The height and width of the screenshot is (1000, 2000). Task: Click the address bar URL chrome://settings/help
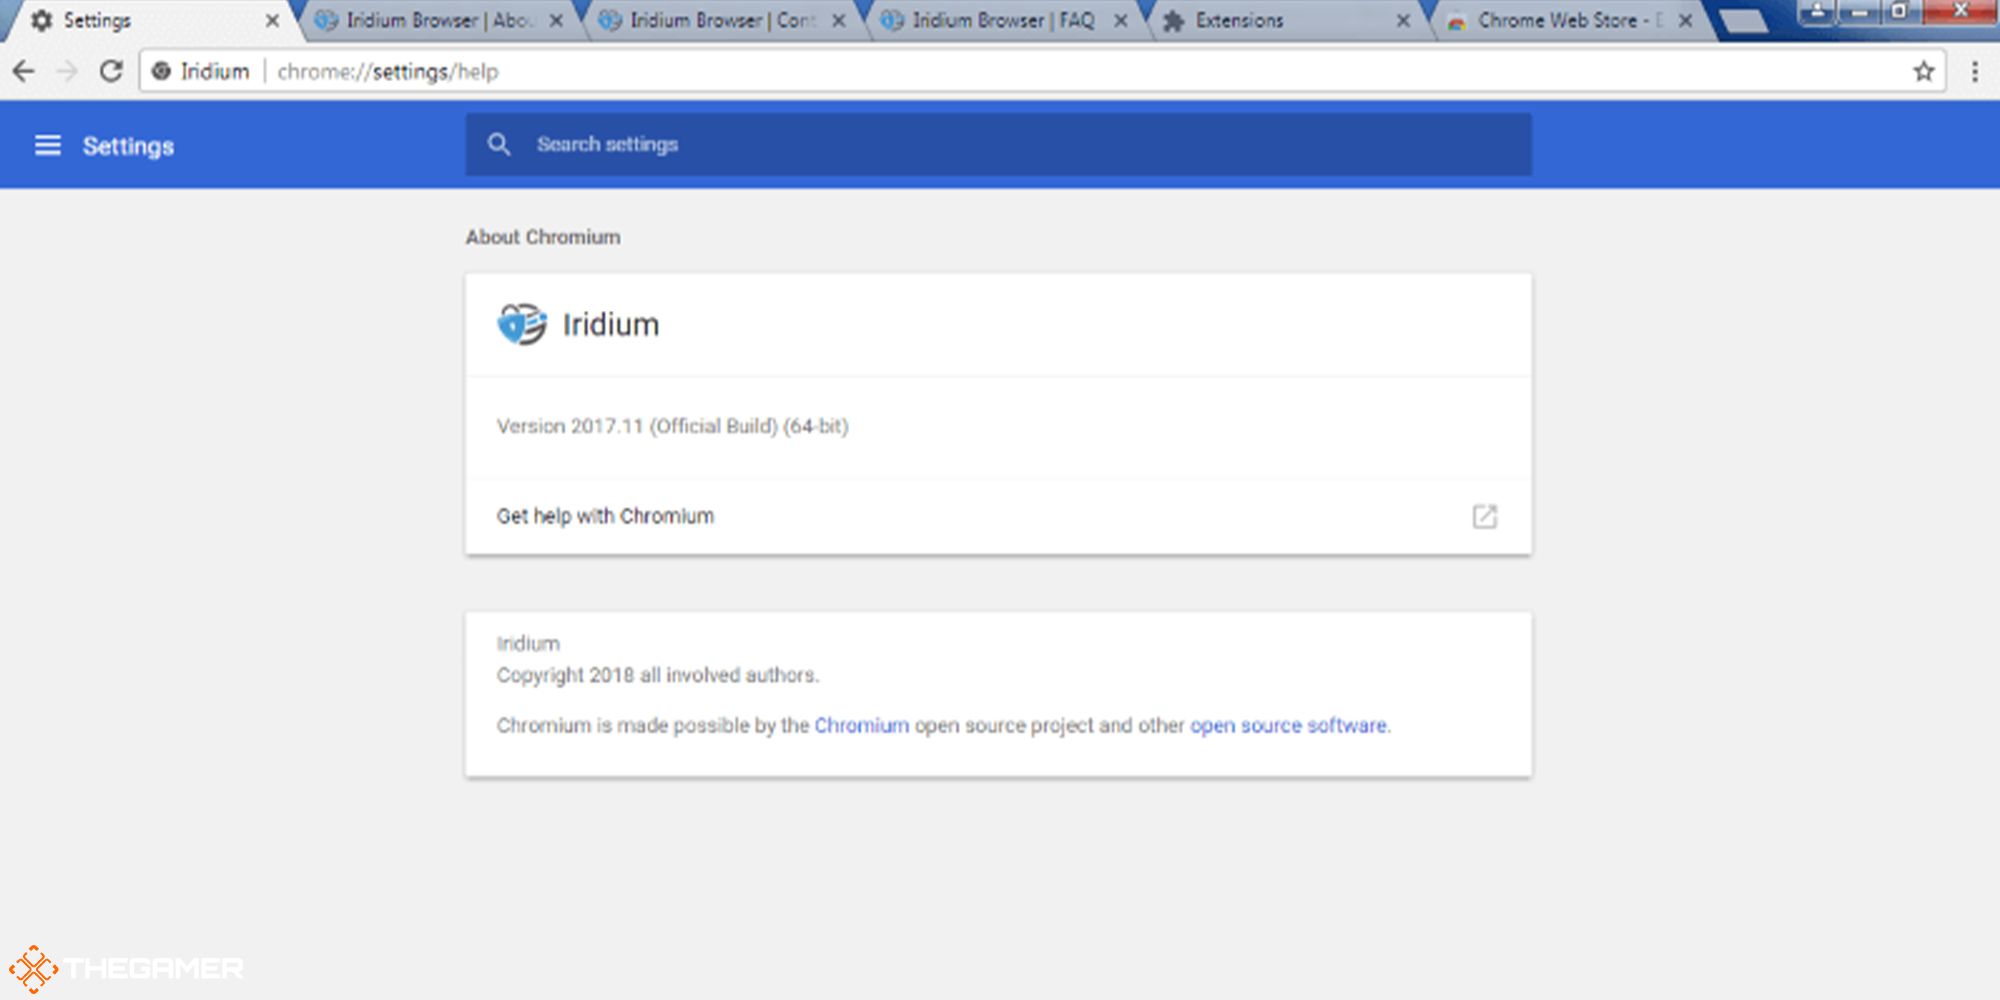(388, 72)
